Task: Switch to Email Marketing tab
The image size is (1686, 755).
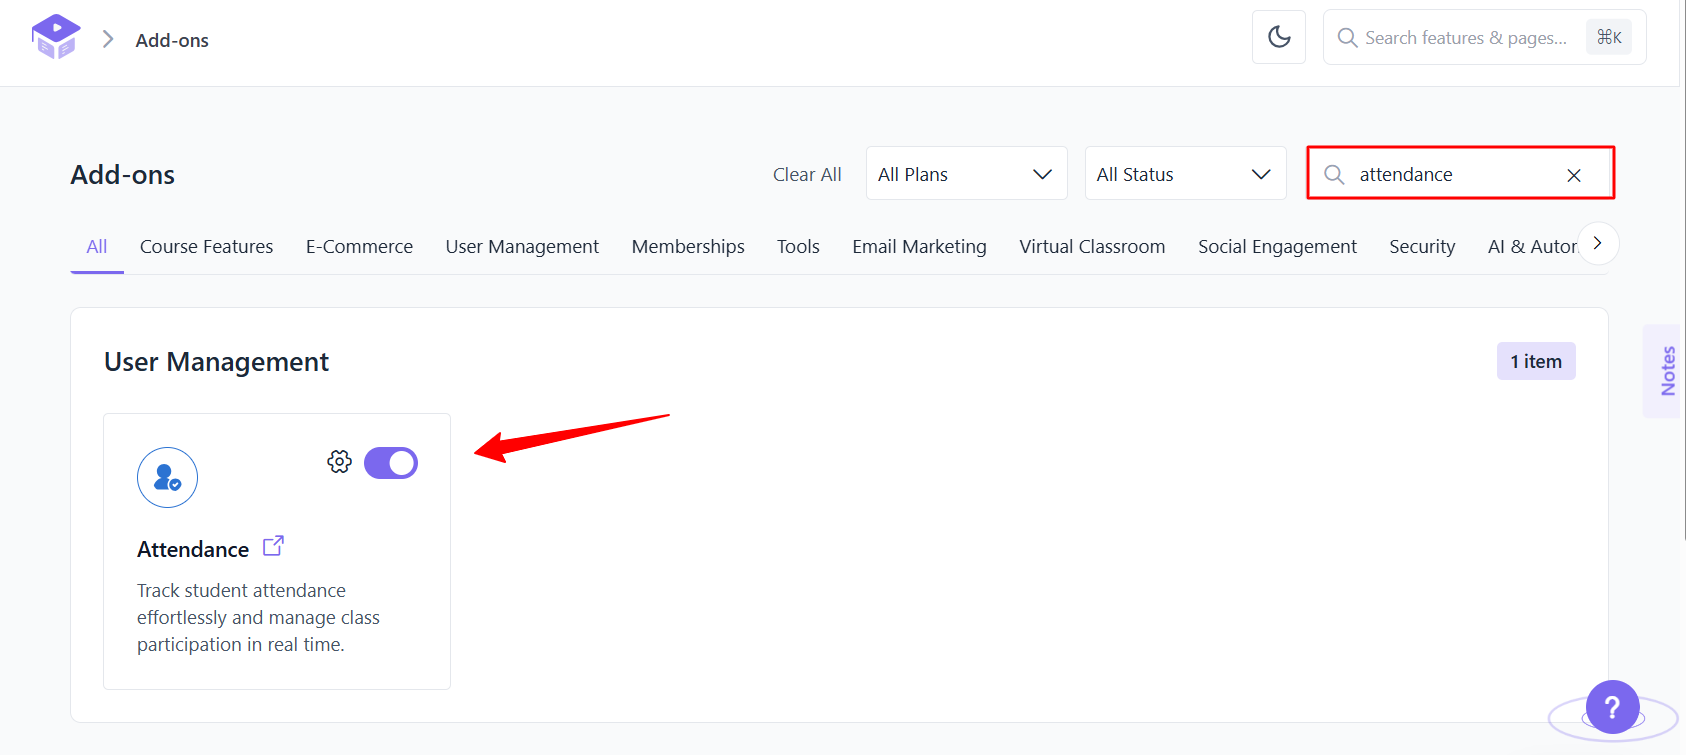Action: pyautogui.click(x=919, y=246)
